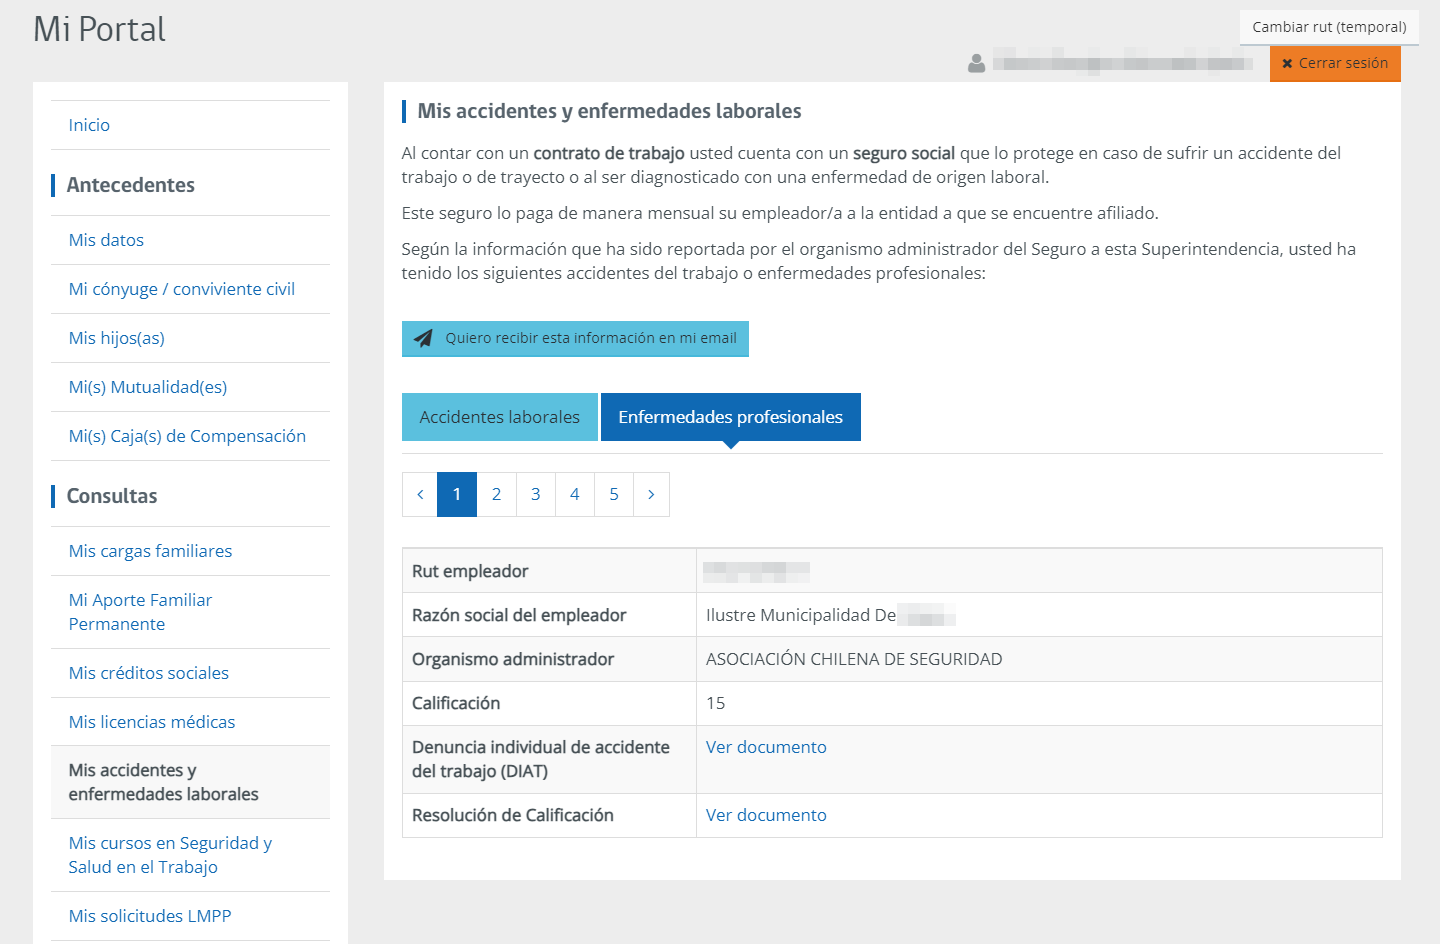
Task: Open Mis solicitudes LMPP
Action: [149, 916]
